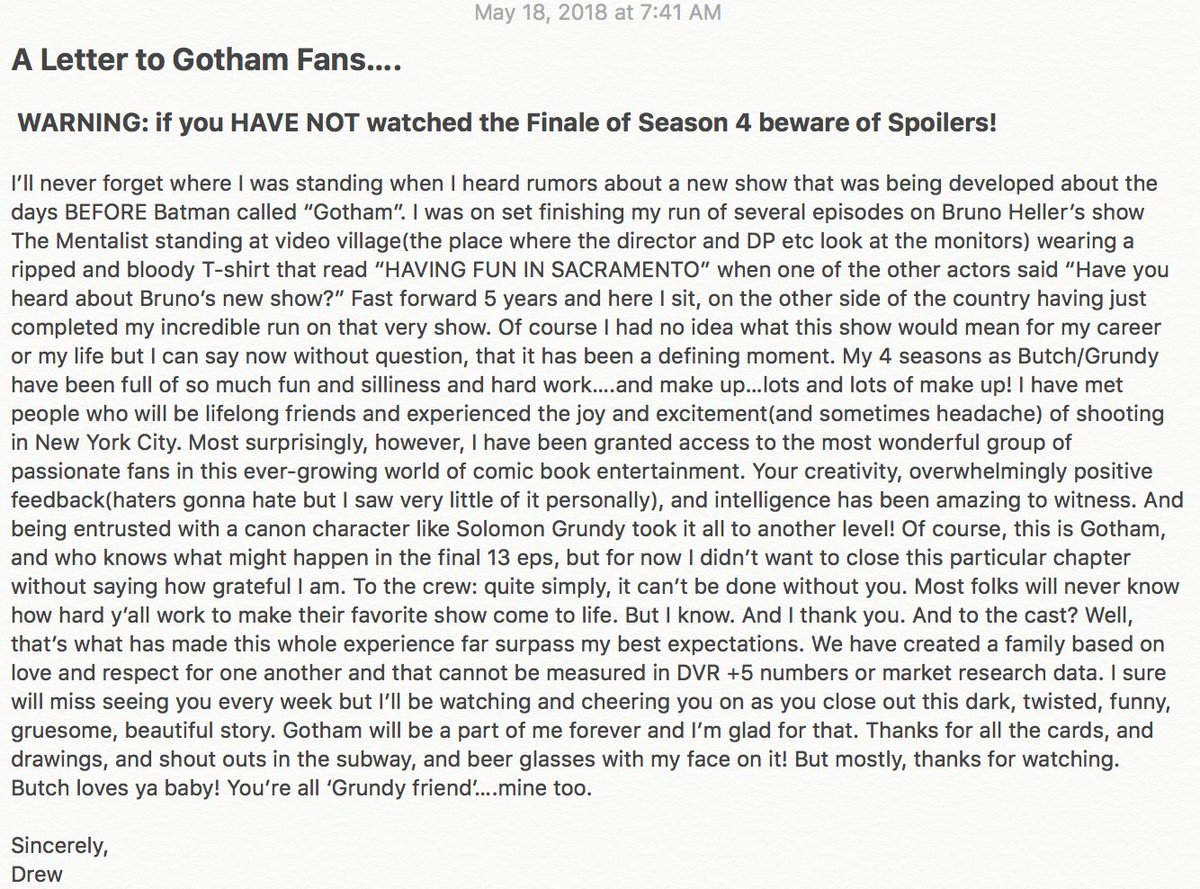Screen dimensions: 1200x889
Task: Click the closing word Sincerely,
Action: tap(59, 849)
